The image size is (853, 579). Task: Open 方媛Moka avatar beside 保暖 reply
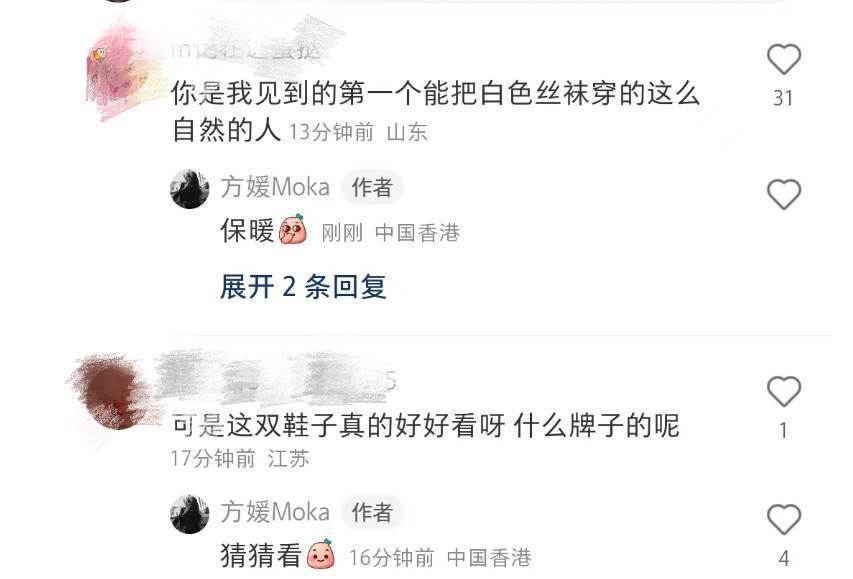coord(190,188)
